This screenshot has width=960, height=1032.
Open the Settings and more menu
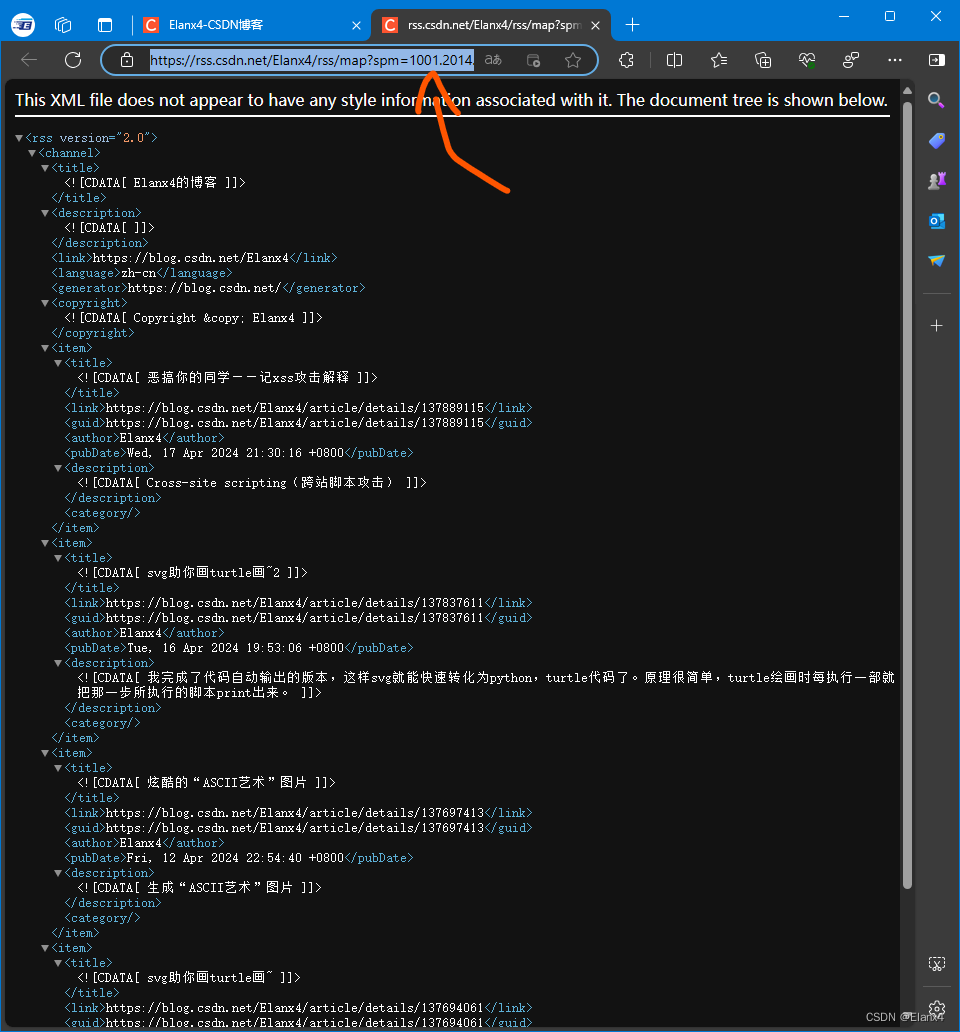point(895,60)
